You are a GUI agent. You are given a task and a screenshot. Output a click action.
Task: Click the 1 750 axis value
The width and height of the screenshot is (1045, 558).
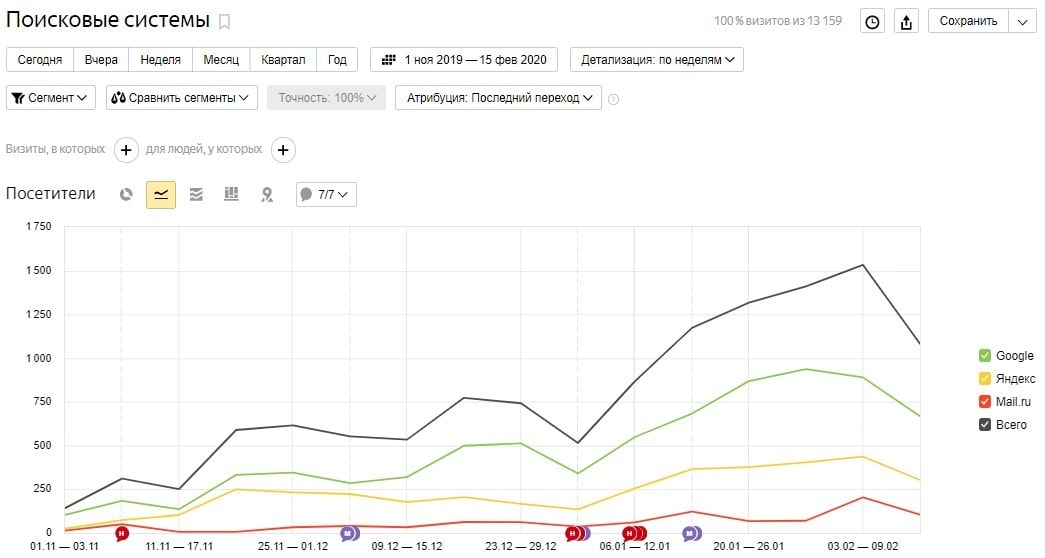(x=39, y=227)
